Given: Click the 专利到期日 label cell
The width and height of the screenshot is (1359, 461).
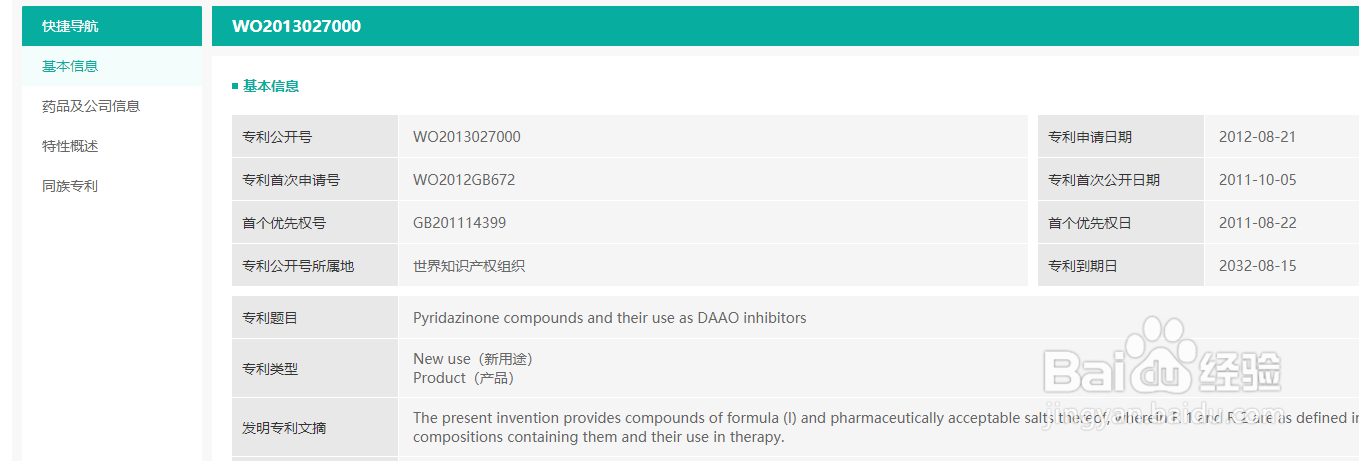Looking at the screenshot, I should [1082, 266].
